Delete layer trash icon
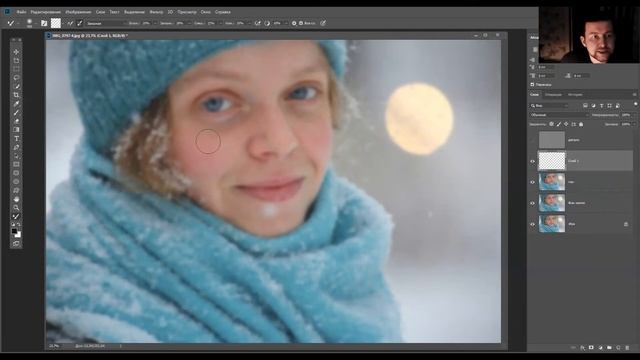 pyautogui.click(x=627, y=348)
